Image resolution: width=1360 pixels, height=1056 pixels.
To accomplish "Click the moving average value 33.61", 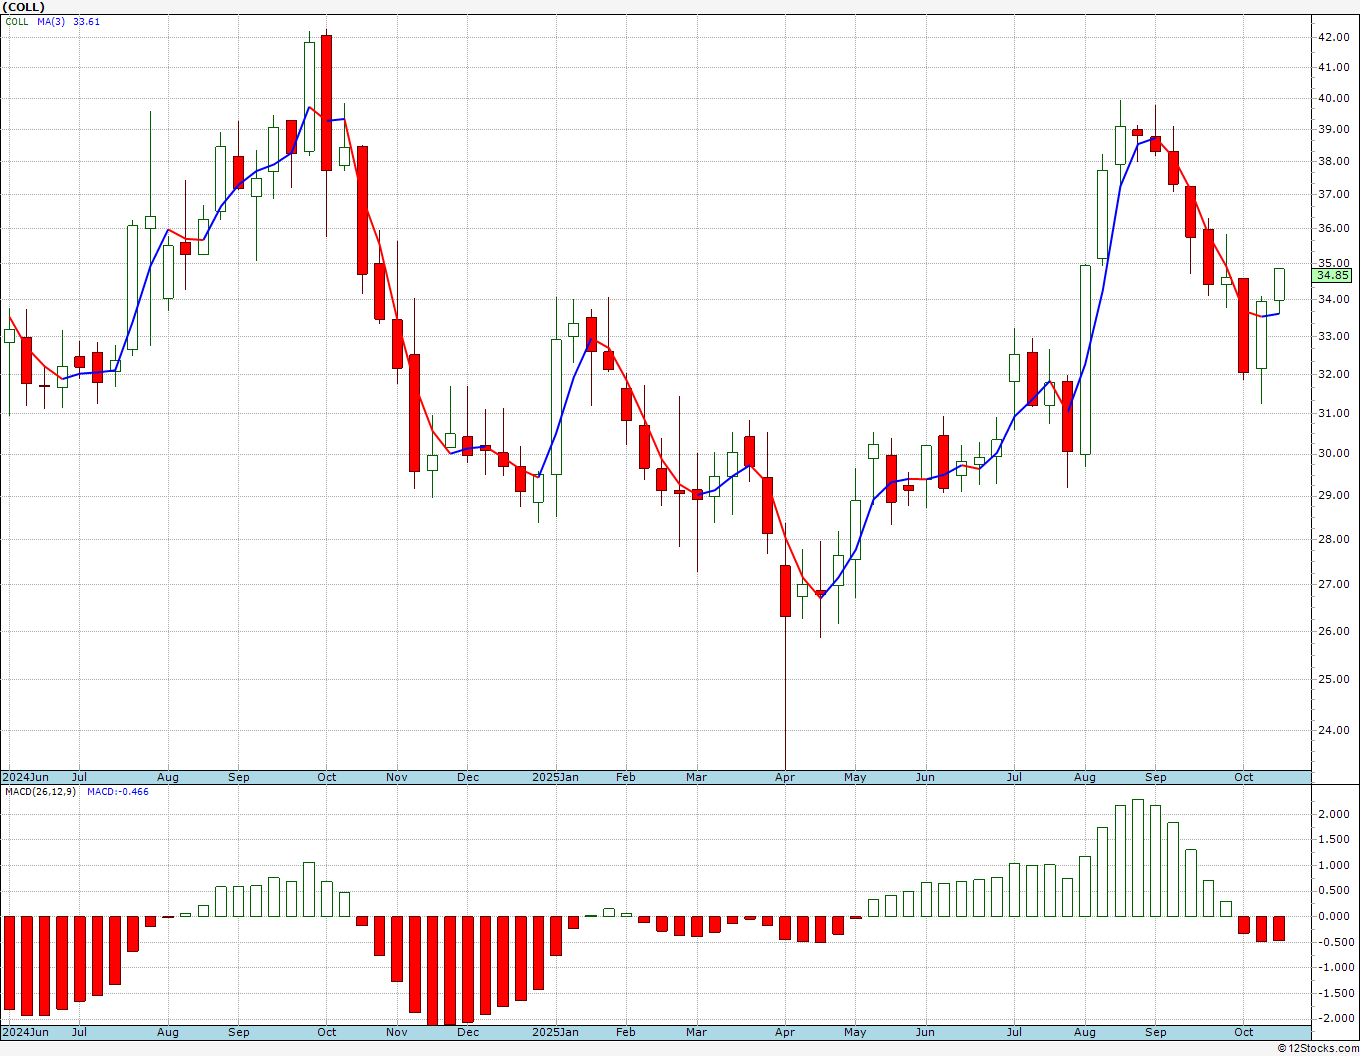I will (87, 21).
